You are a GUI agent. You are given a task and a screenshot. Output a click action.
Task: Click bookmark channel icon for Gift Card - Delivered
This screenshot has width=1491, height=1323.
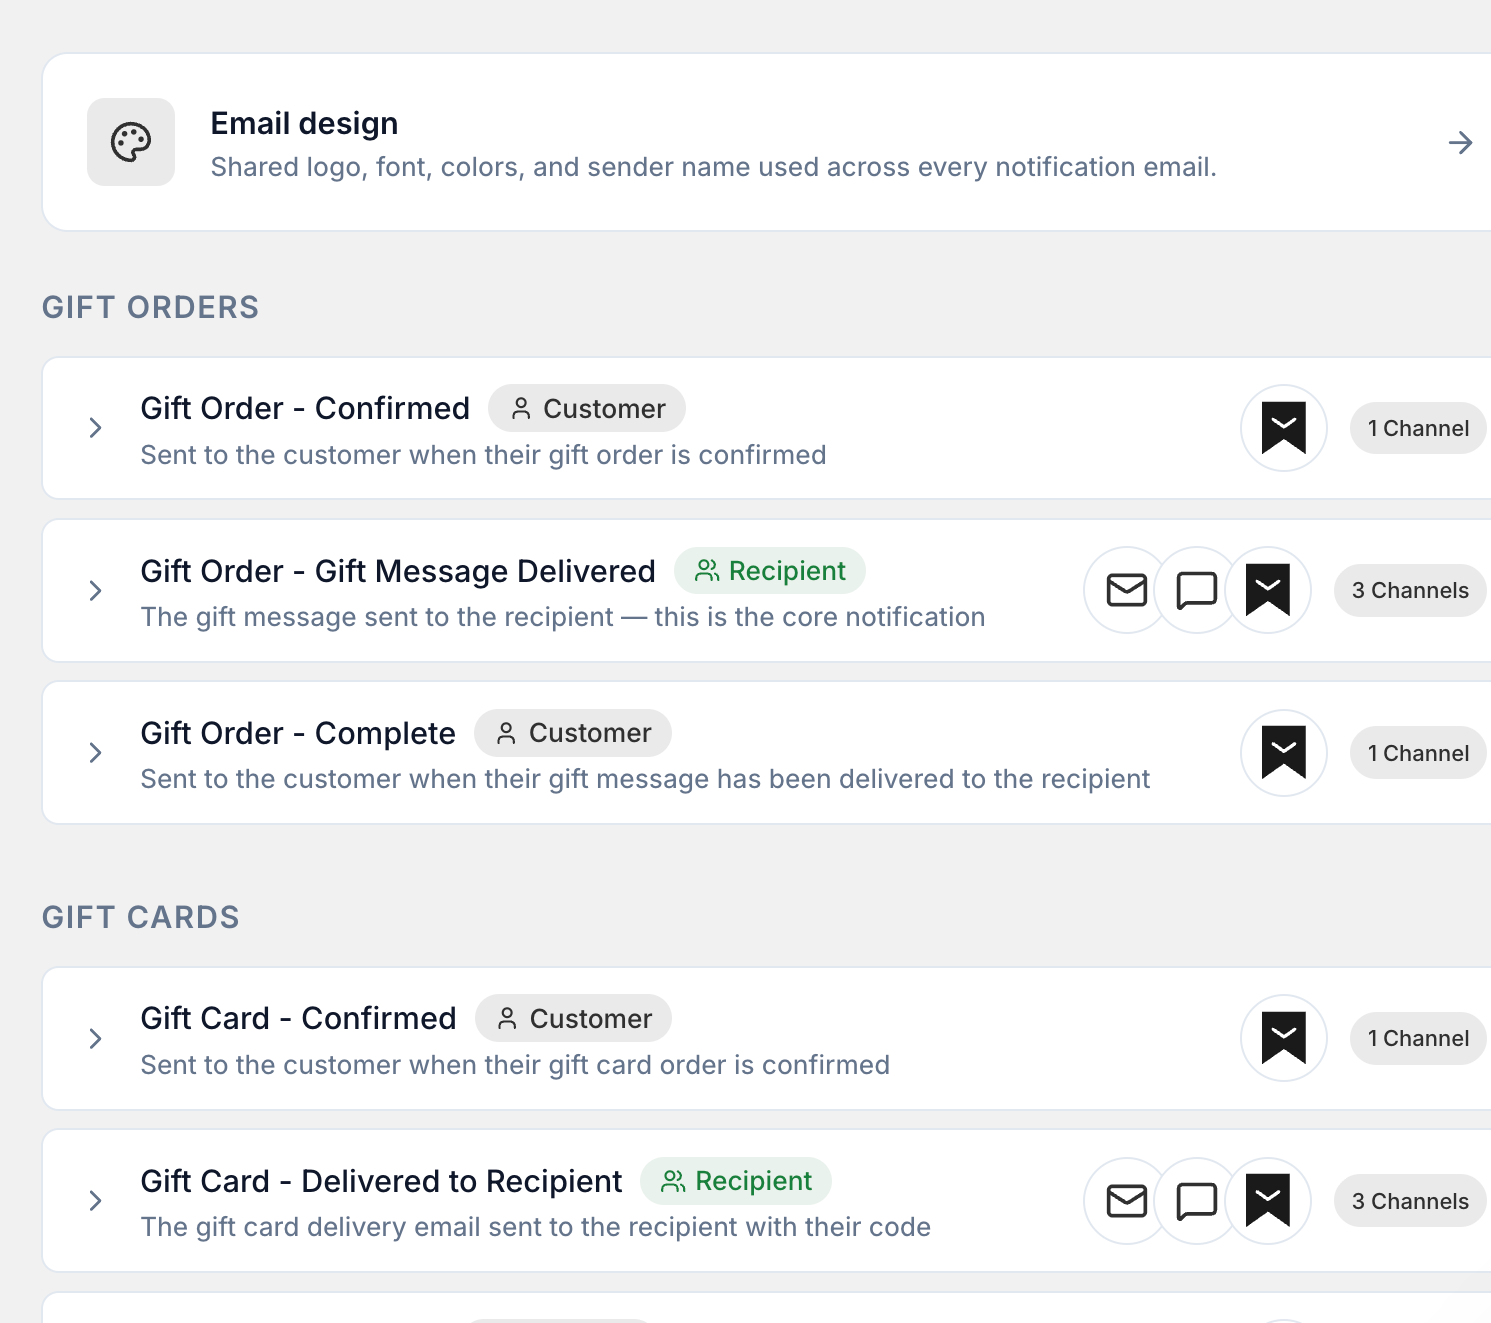pos(1268,1201)
